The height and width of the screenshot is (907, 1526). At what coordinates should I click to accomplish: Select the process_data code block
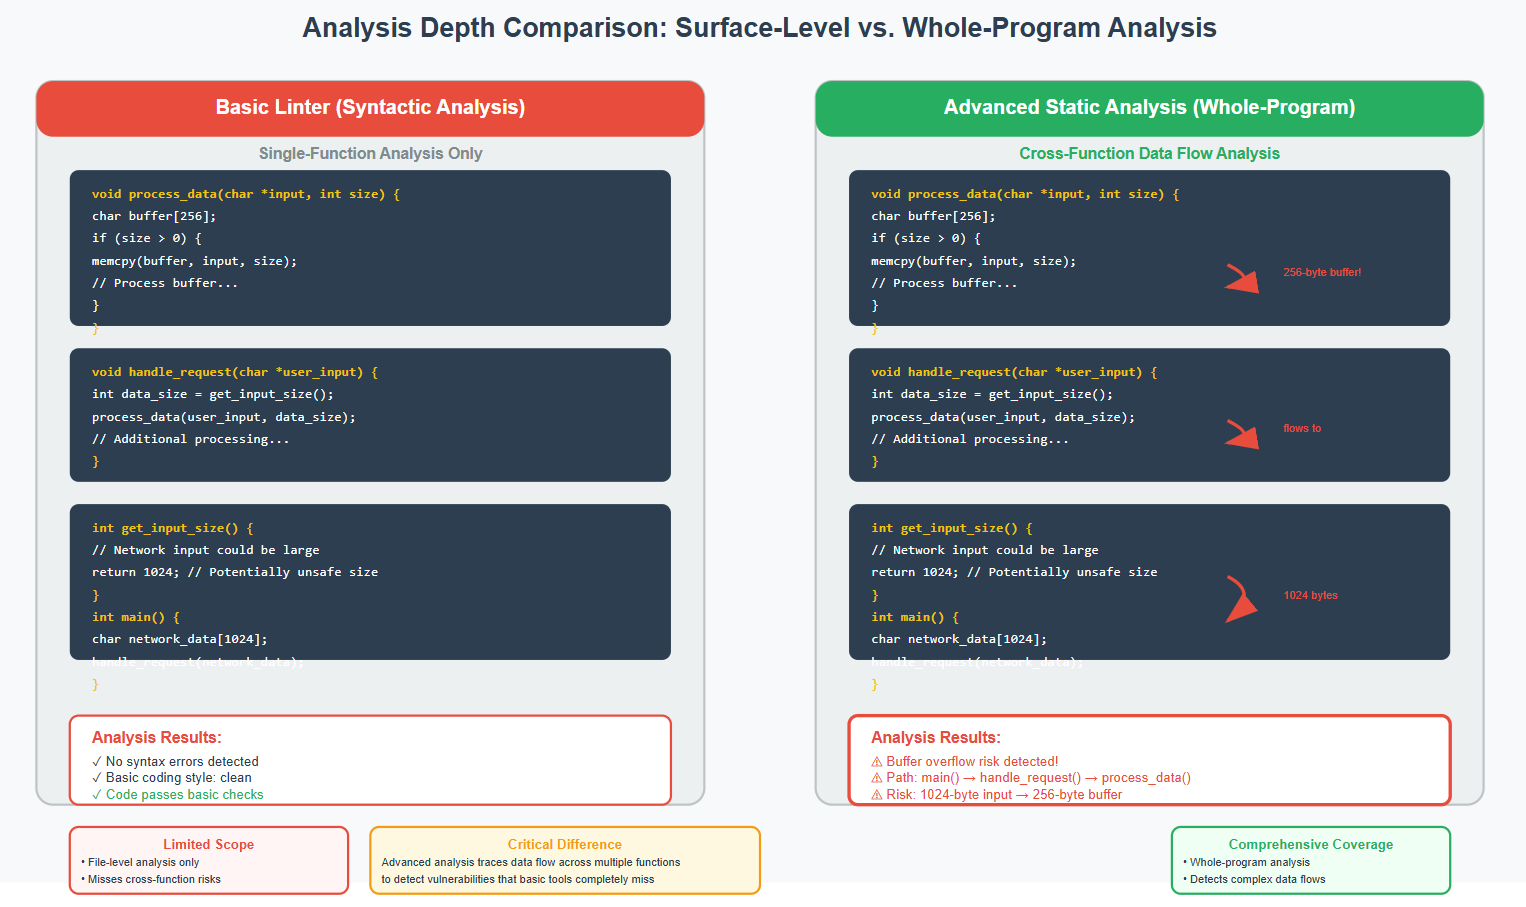click(x=369, y=248)
